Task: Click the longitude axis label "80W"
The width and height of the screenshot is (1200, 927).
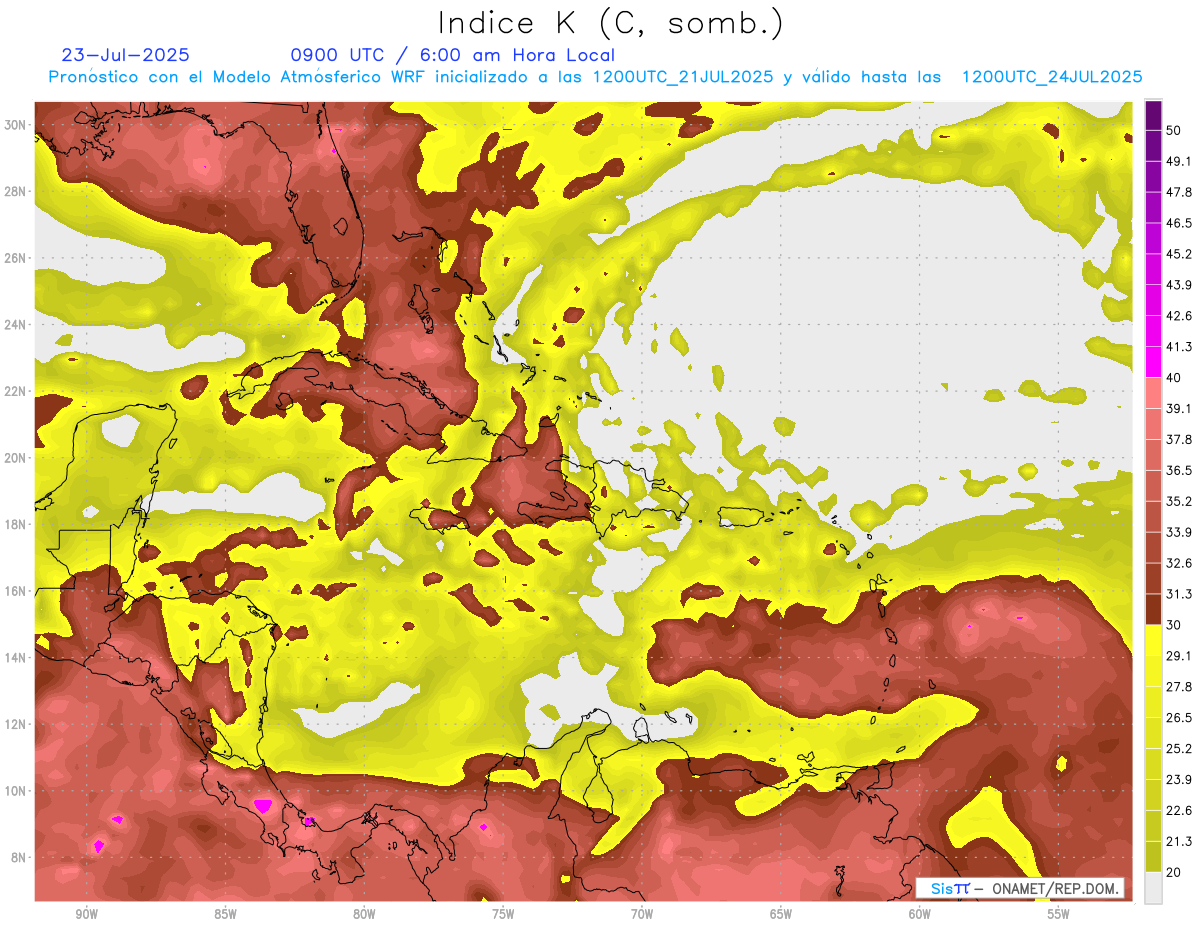Action: (x=364, y=914)
